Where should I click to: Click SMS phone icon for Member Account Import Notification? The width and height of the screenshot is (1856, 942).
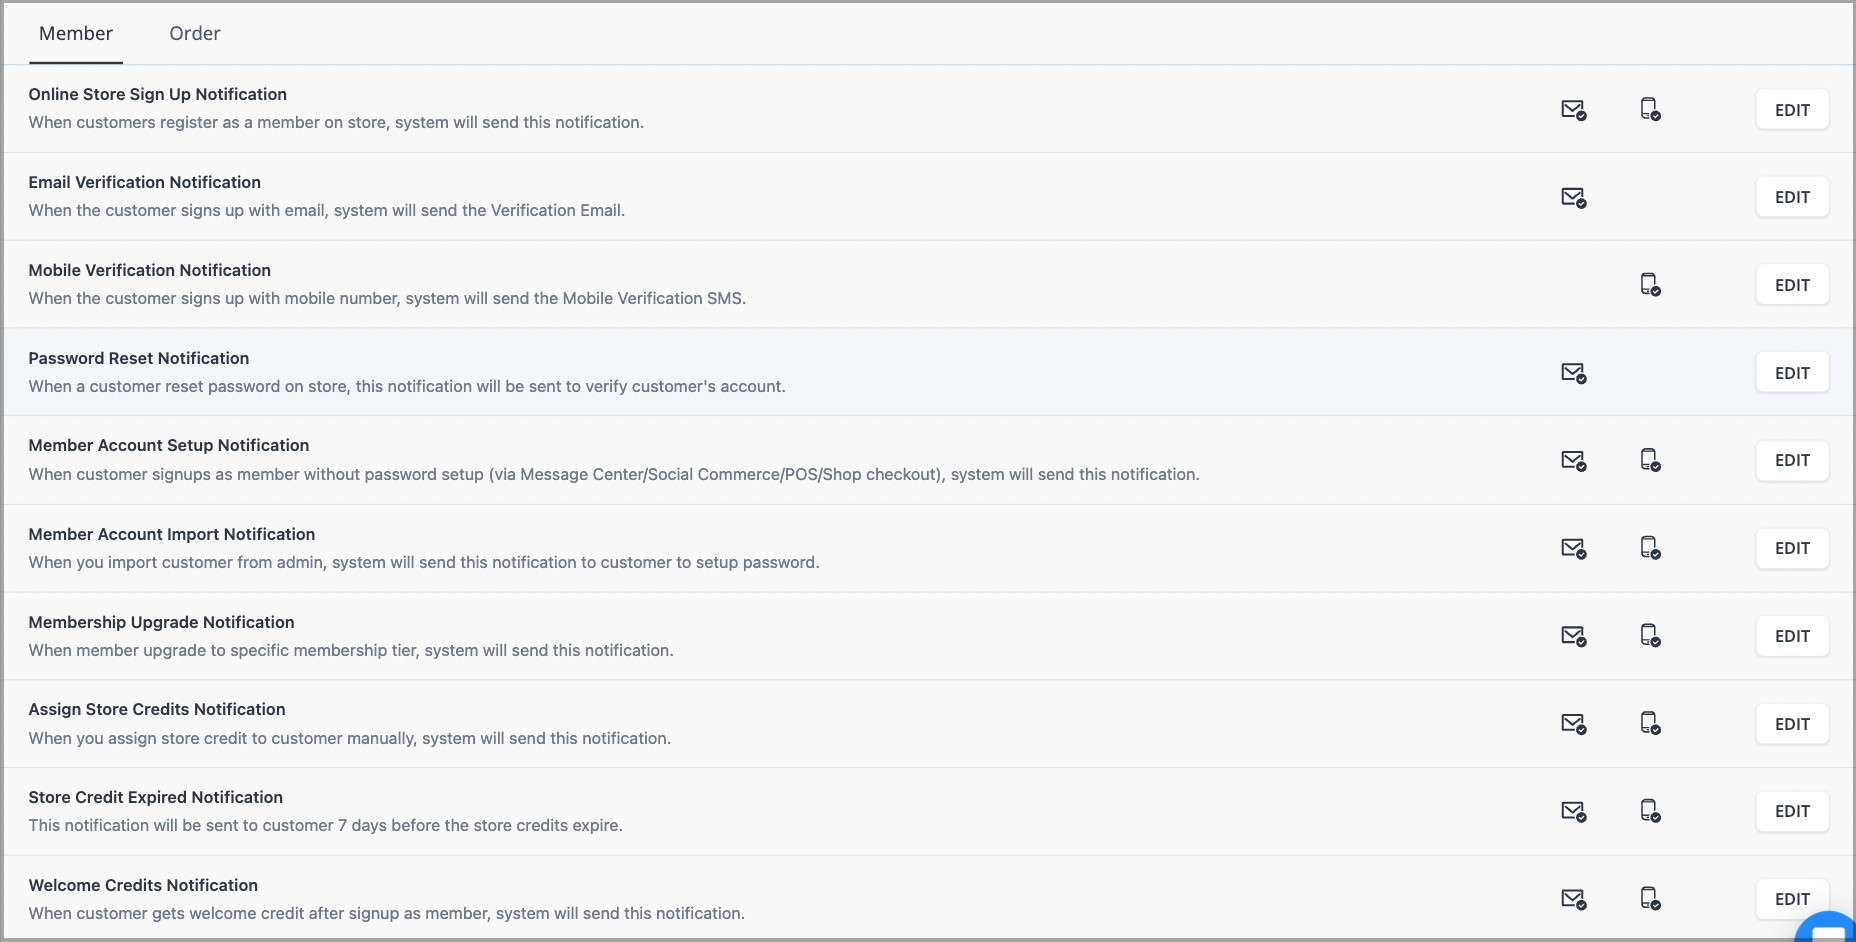click(x=1650, y=548)
